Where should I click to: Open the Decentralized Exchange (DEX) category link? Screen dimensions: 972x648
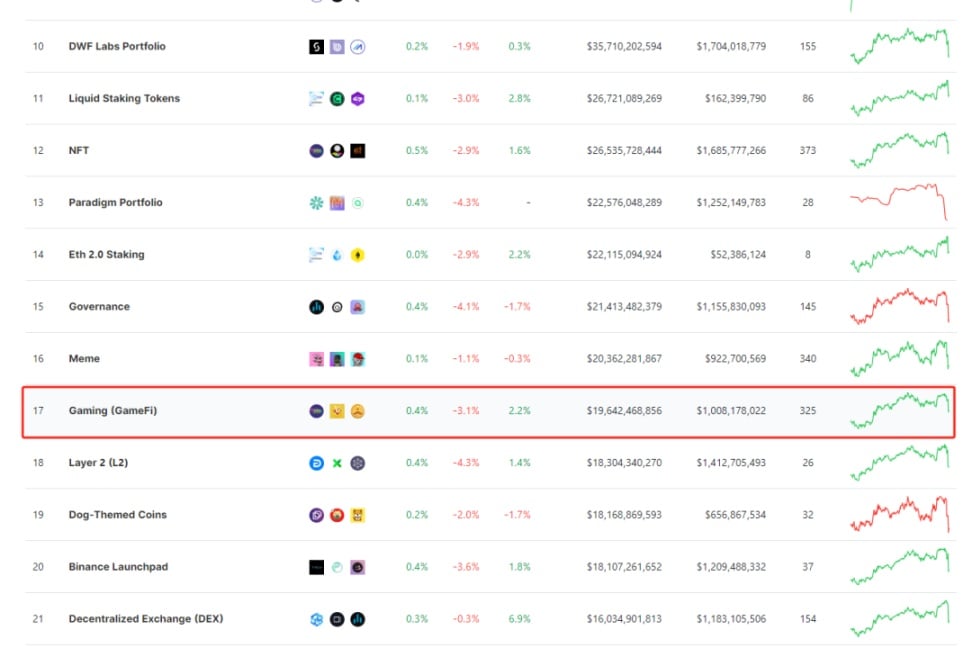[146, 619]
